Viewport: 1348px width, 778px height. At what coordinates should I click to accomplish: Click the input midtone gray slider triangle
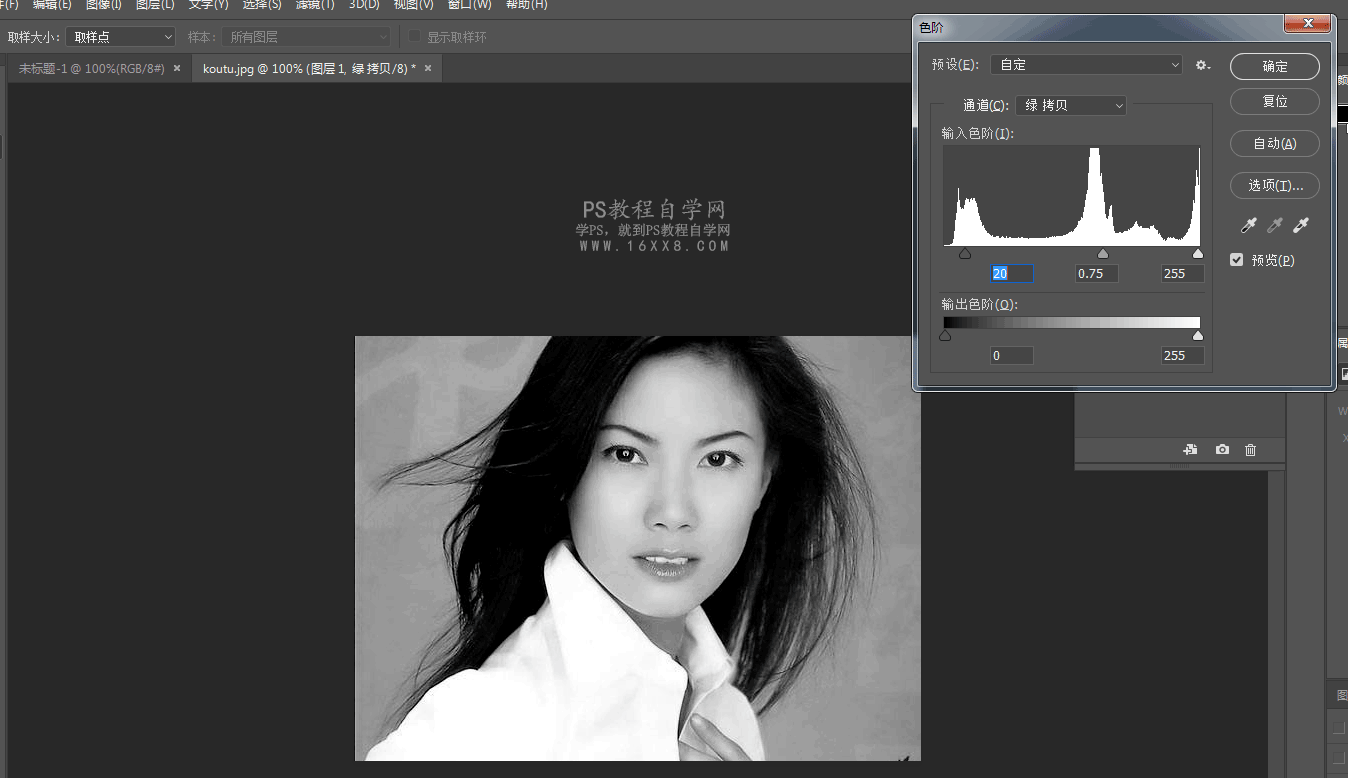click(x=1103, y=254)
